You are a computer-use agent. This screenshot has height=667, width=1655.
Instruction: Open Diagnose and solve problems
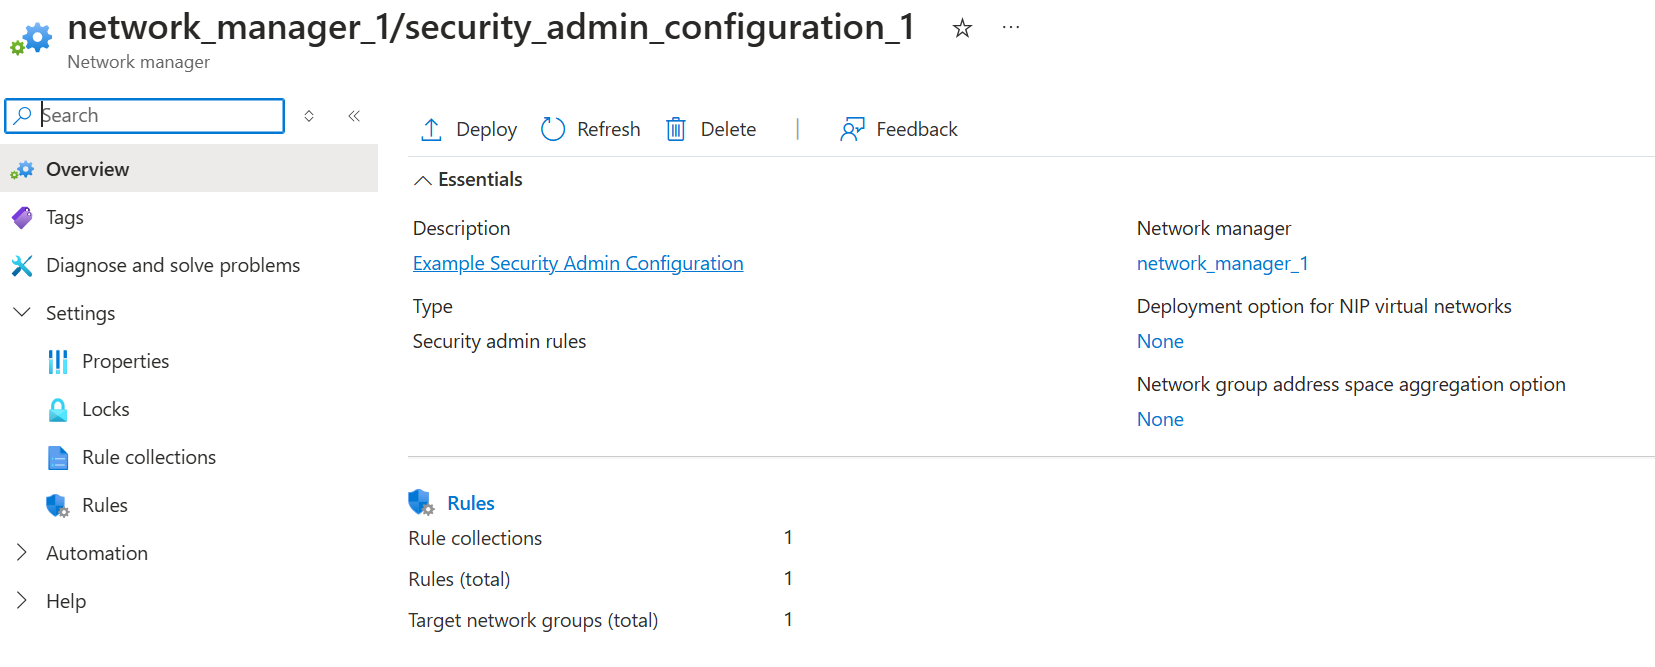click(x=172, y=265)
